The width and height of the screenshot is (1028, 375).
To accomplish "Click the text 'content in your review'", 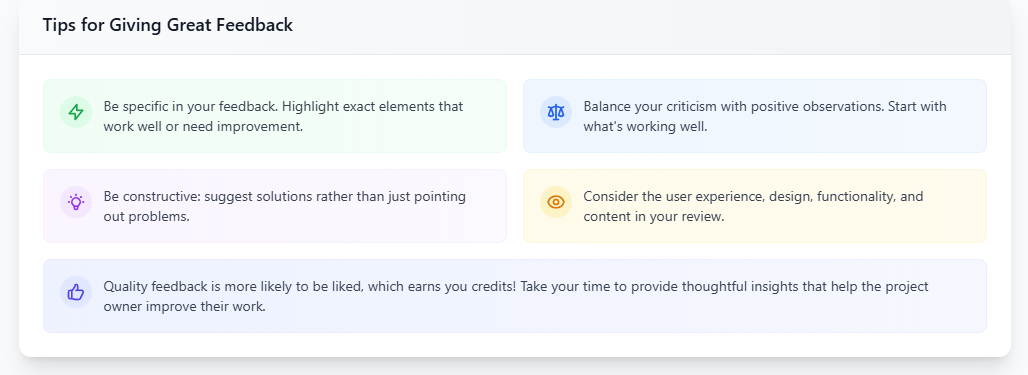I will pyautogui.click(x=654, y=216).
